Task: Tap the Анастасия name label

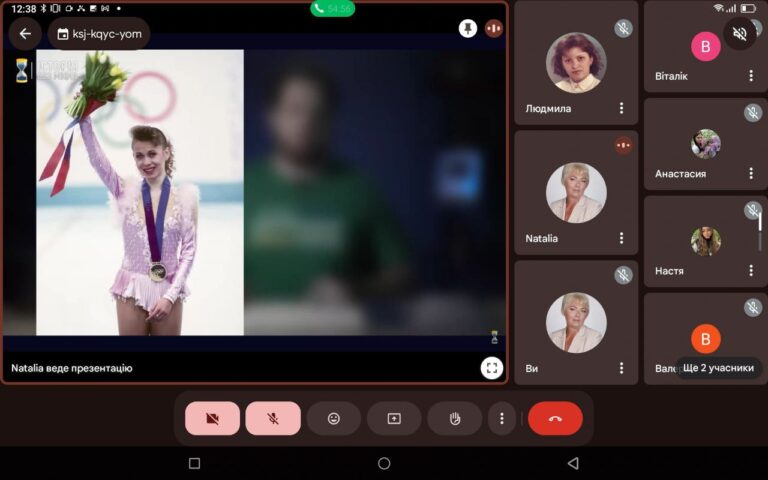Action: [680, 173]
